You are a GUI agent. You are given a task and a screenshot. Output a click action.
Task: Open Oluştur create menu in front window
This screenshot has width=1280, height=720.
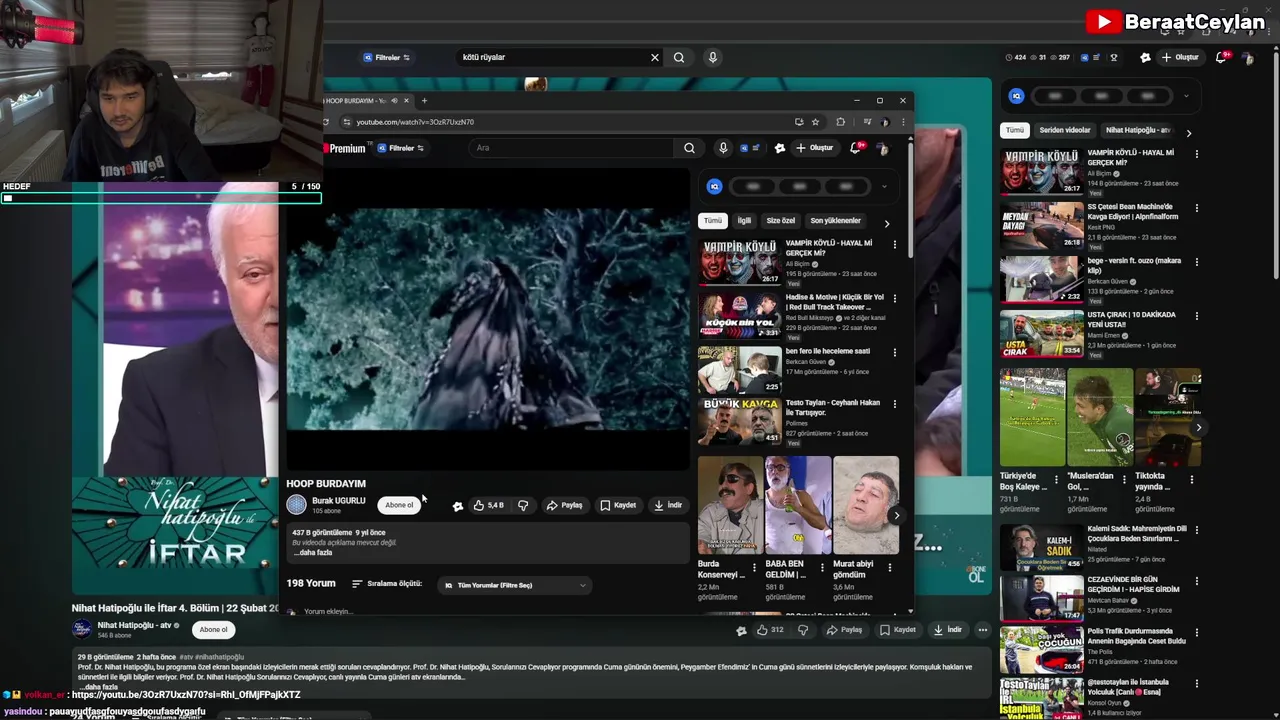(x=814, y=148)
